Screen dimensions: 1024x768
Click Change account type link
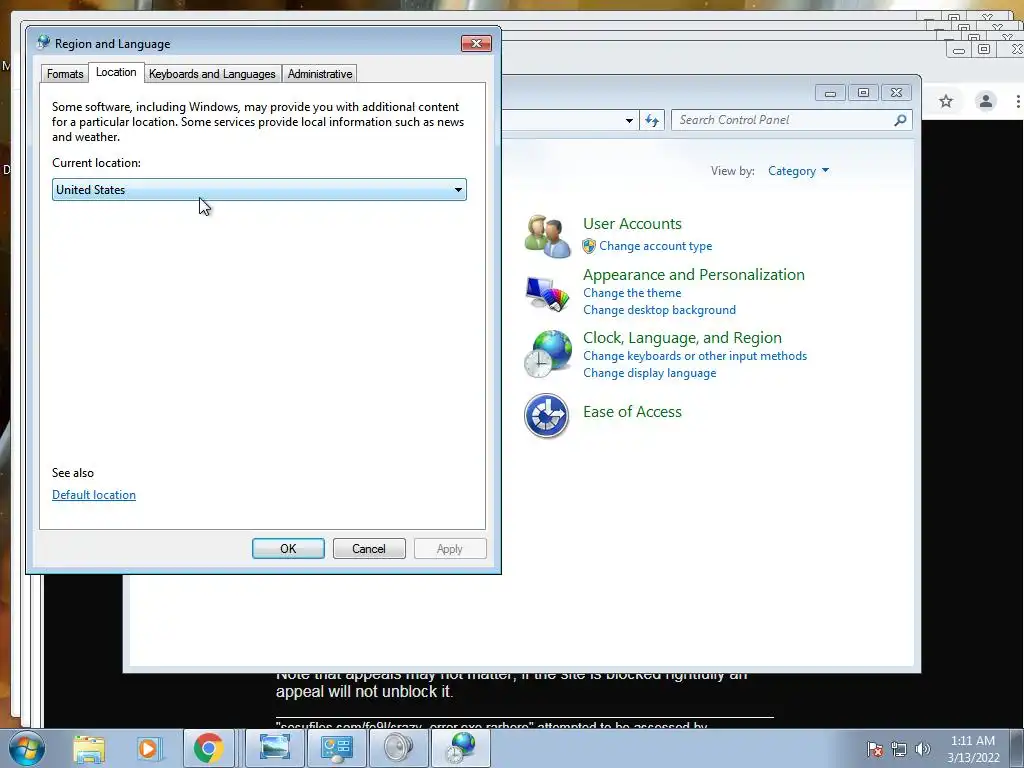coord(656,246)
